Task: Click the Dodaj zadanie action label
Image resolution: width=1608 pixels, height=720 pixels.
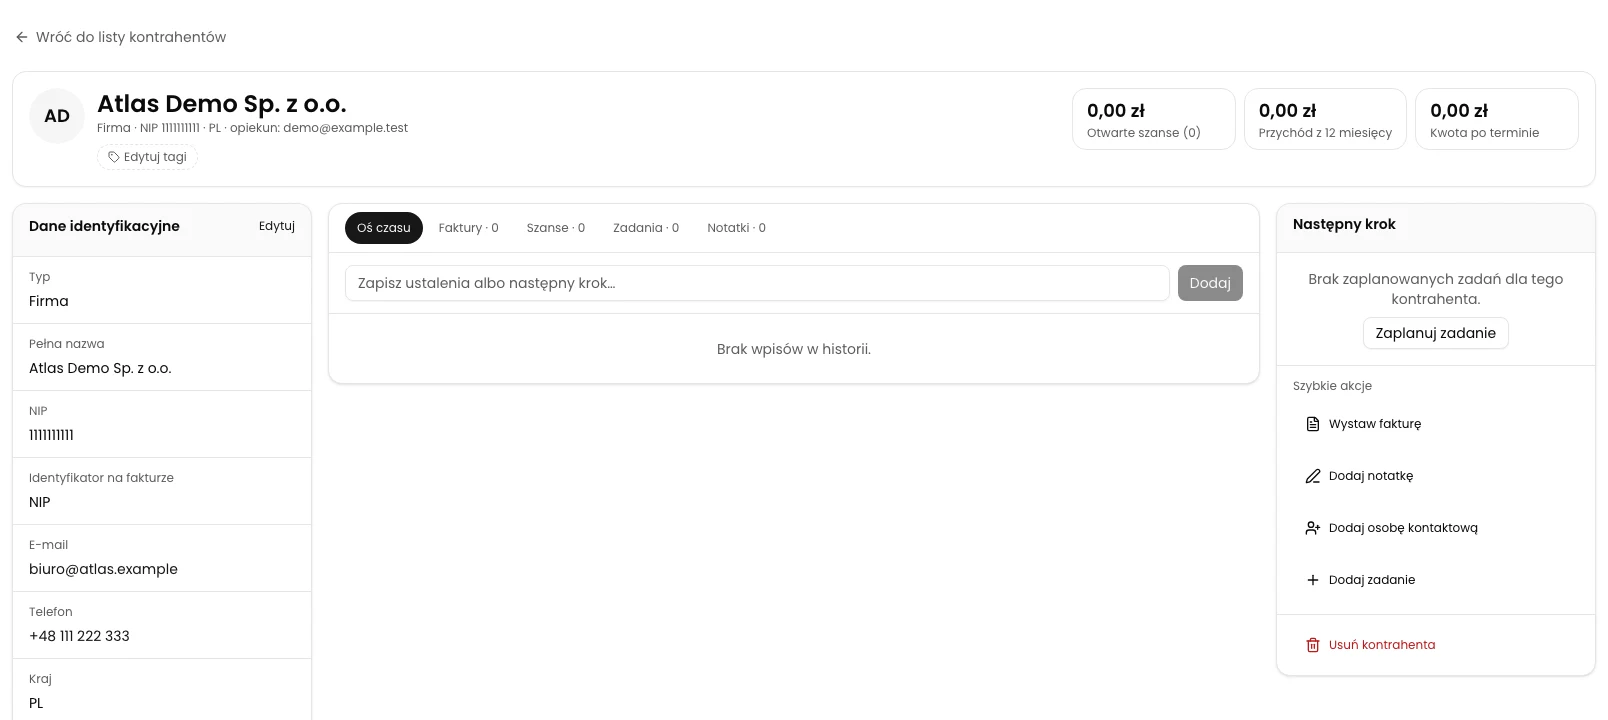Action: tap(1372, 580)
